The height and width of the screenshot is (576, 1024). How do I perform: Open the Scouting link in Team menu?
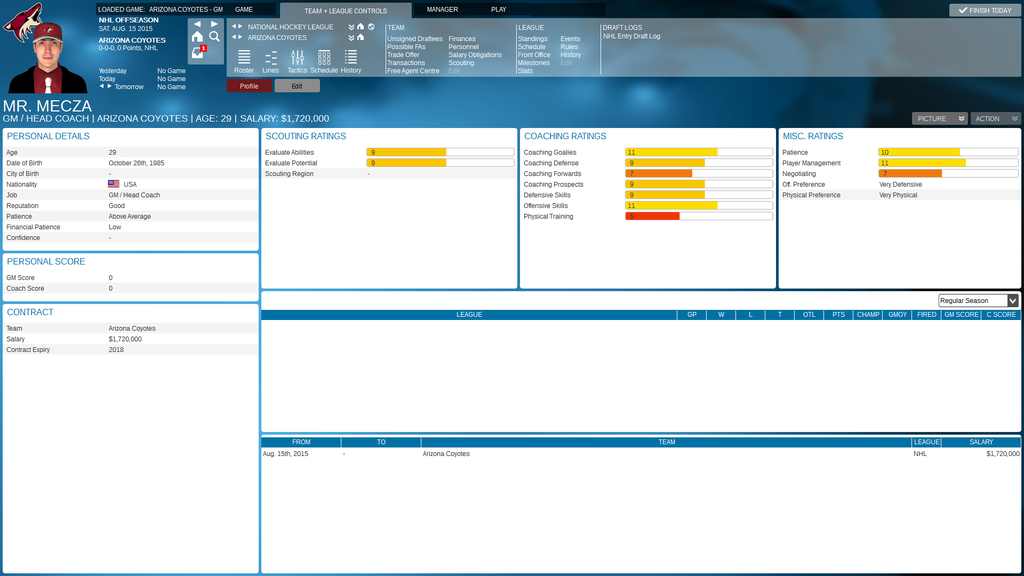pos(461,63)
